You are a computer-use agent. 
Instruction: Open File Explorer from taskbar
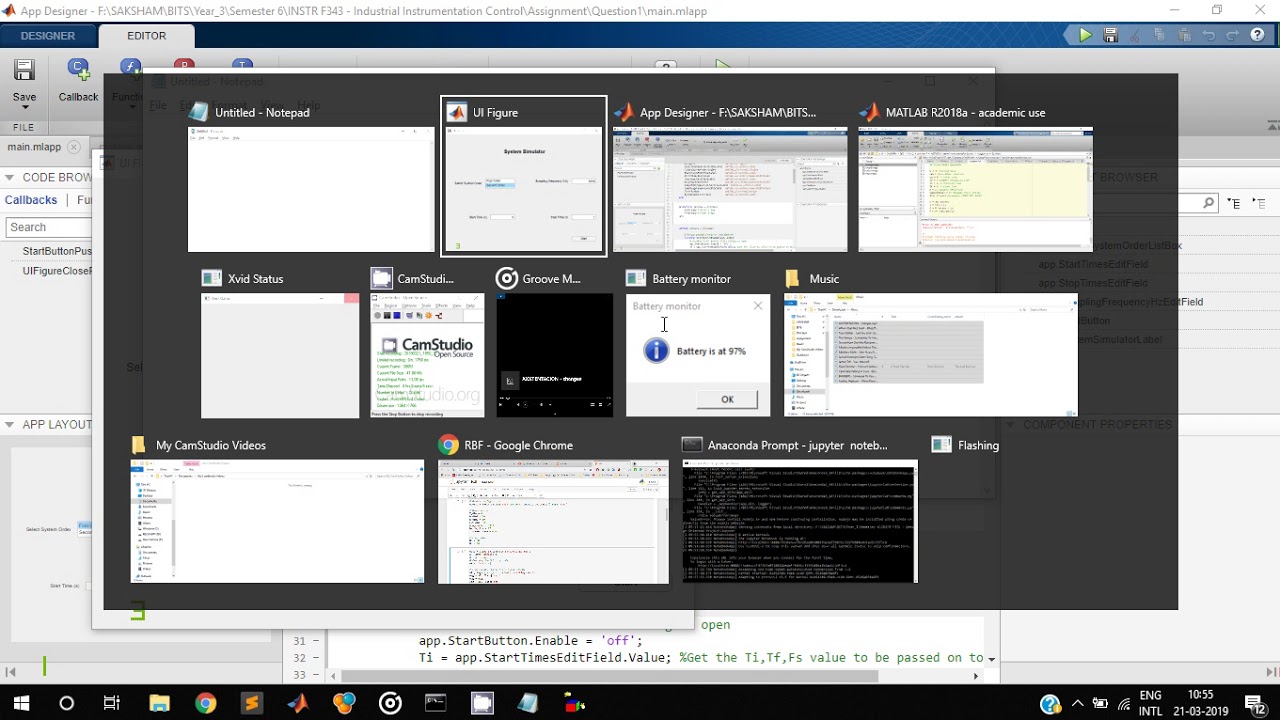click(159, 703)
